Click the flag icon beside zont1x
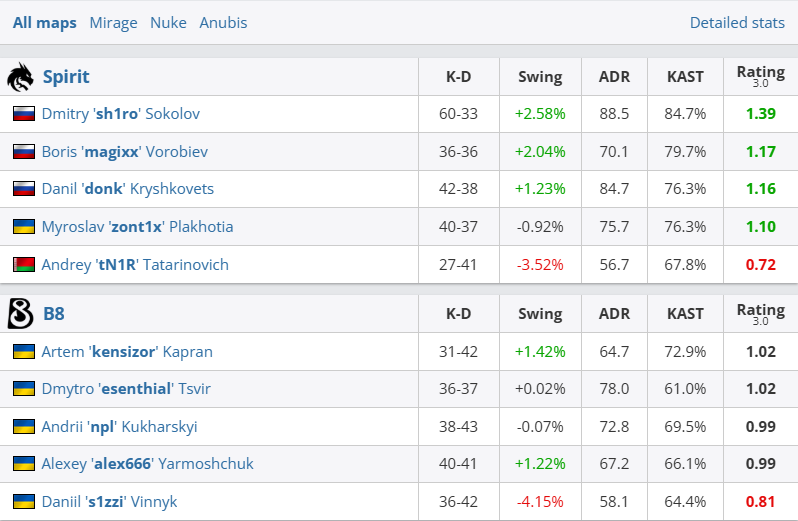Image resolution: width=798 pixels, height=521 pixels. click(x=24, y=227)
